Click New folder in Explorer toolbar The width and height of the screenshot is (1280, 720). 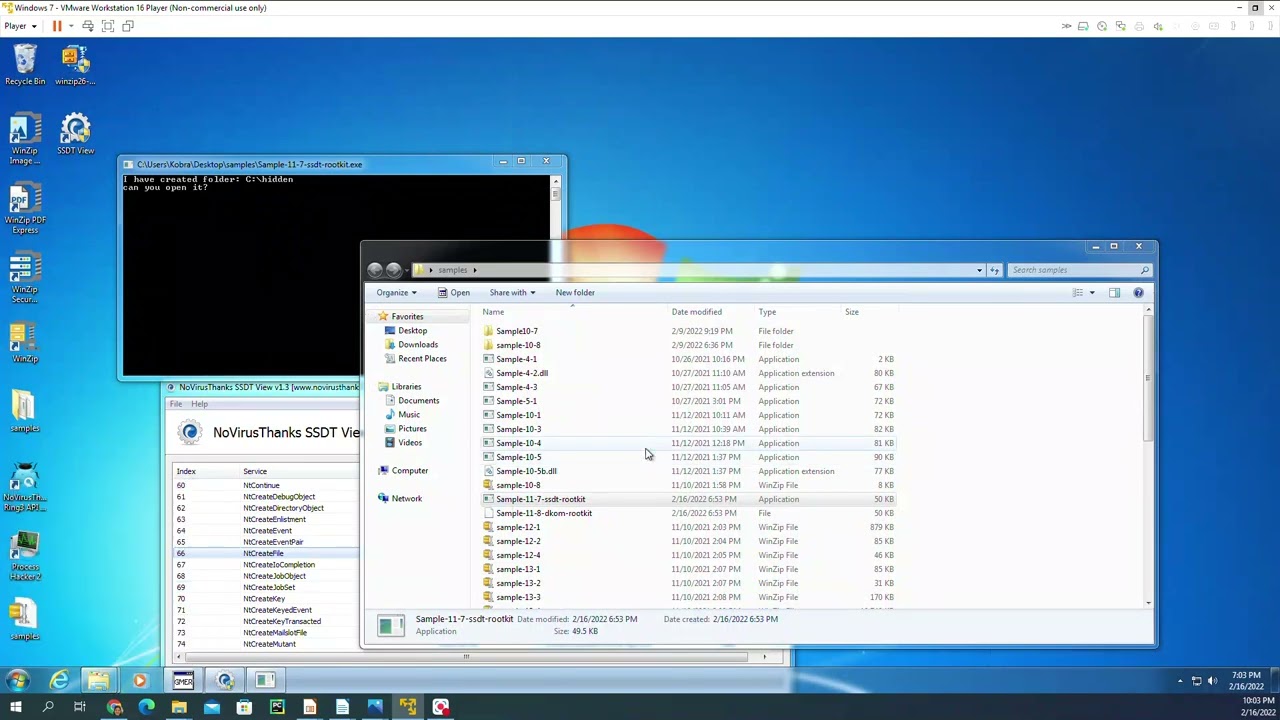(x=575, y=293)
